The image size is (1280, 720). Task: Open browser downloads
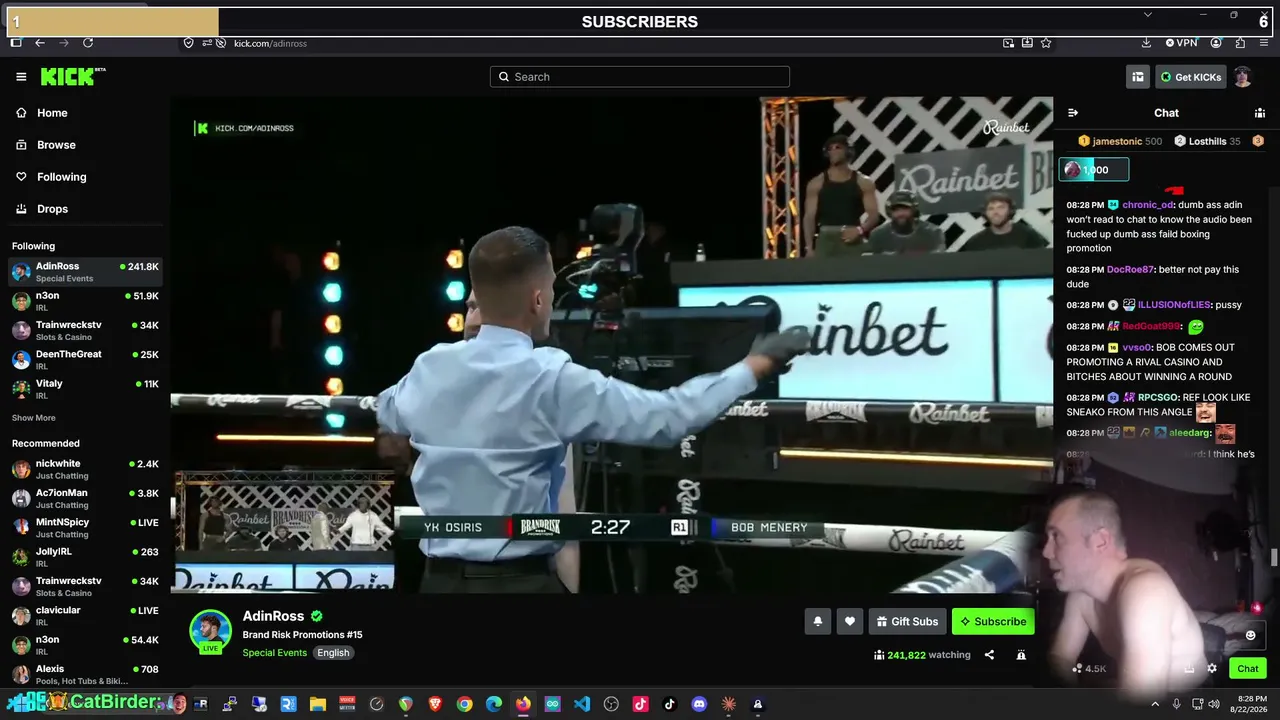click(1146, 43)
